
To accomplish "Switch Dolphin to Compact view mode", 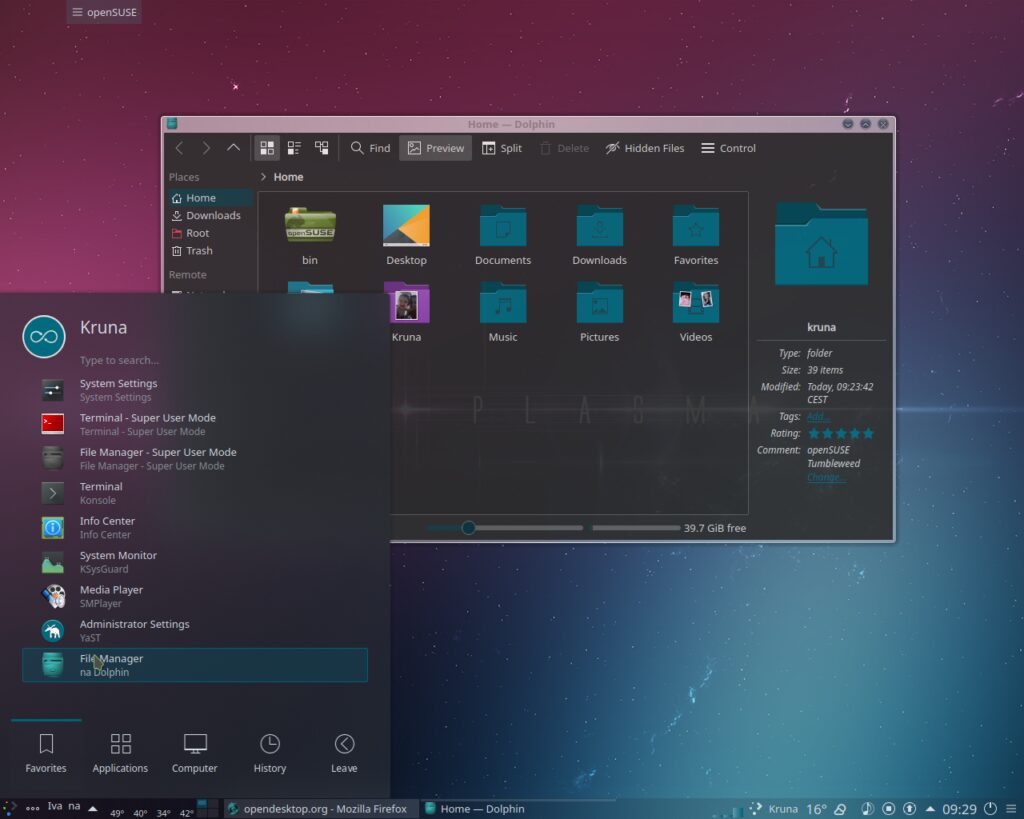I will (294, 148).
